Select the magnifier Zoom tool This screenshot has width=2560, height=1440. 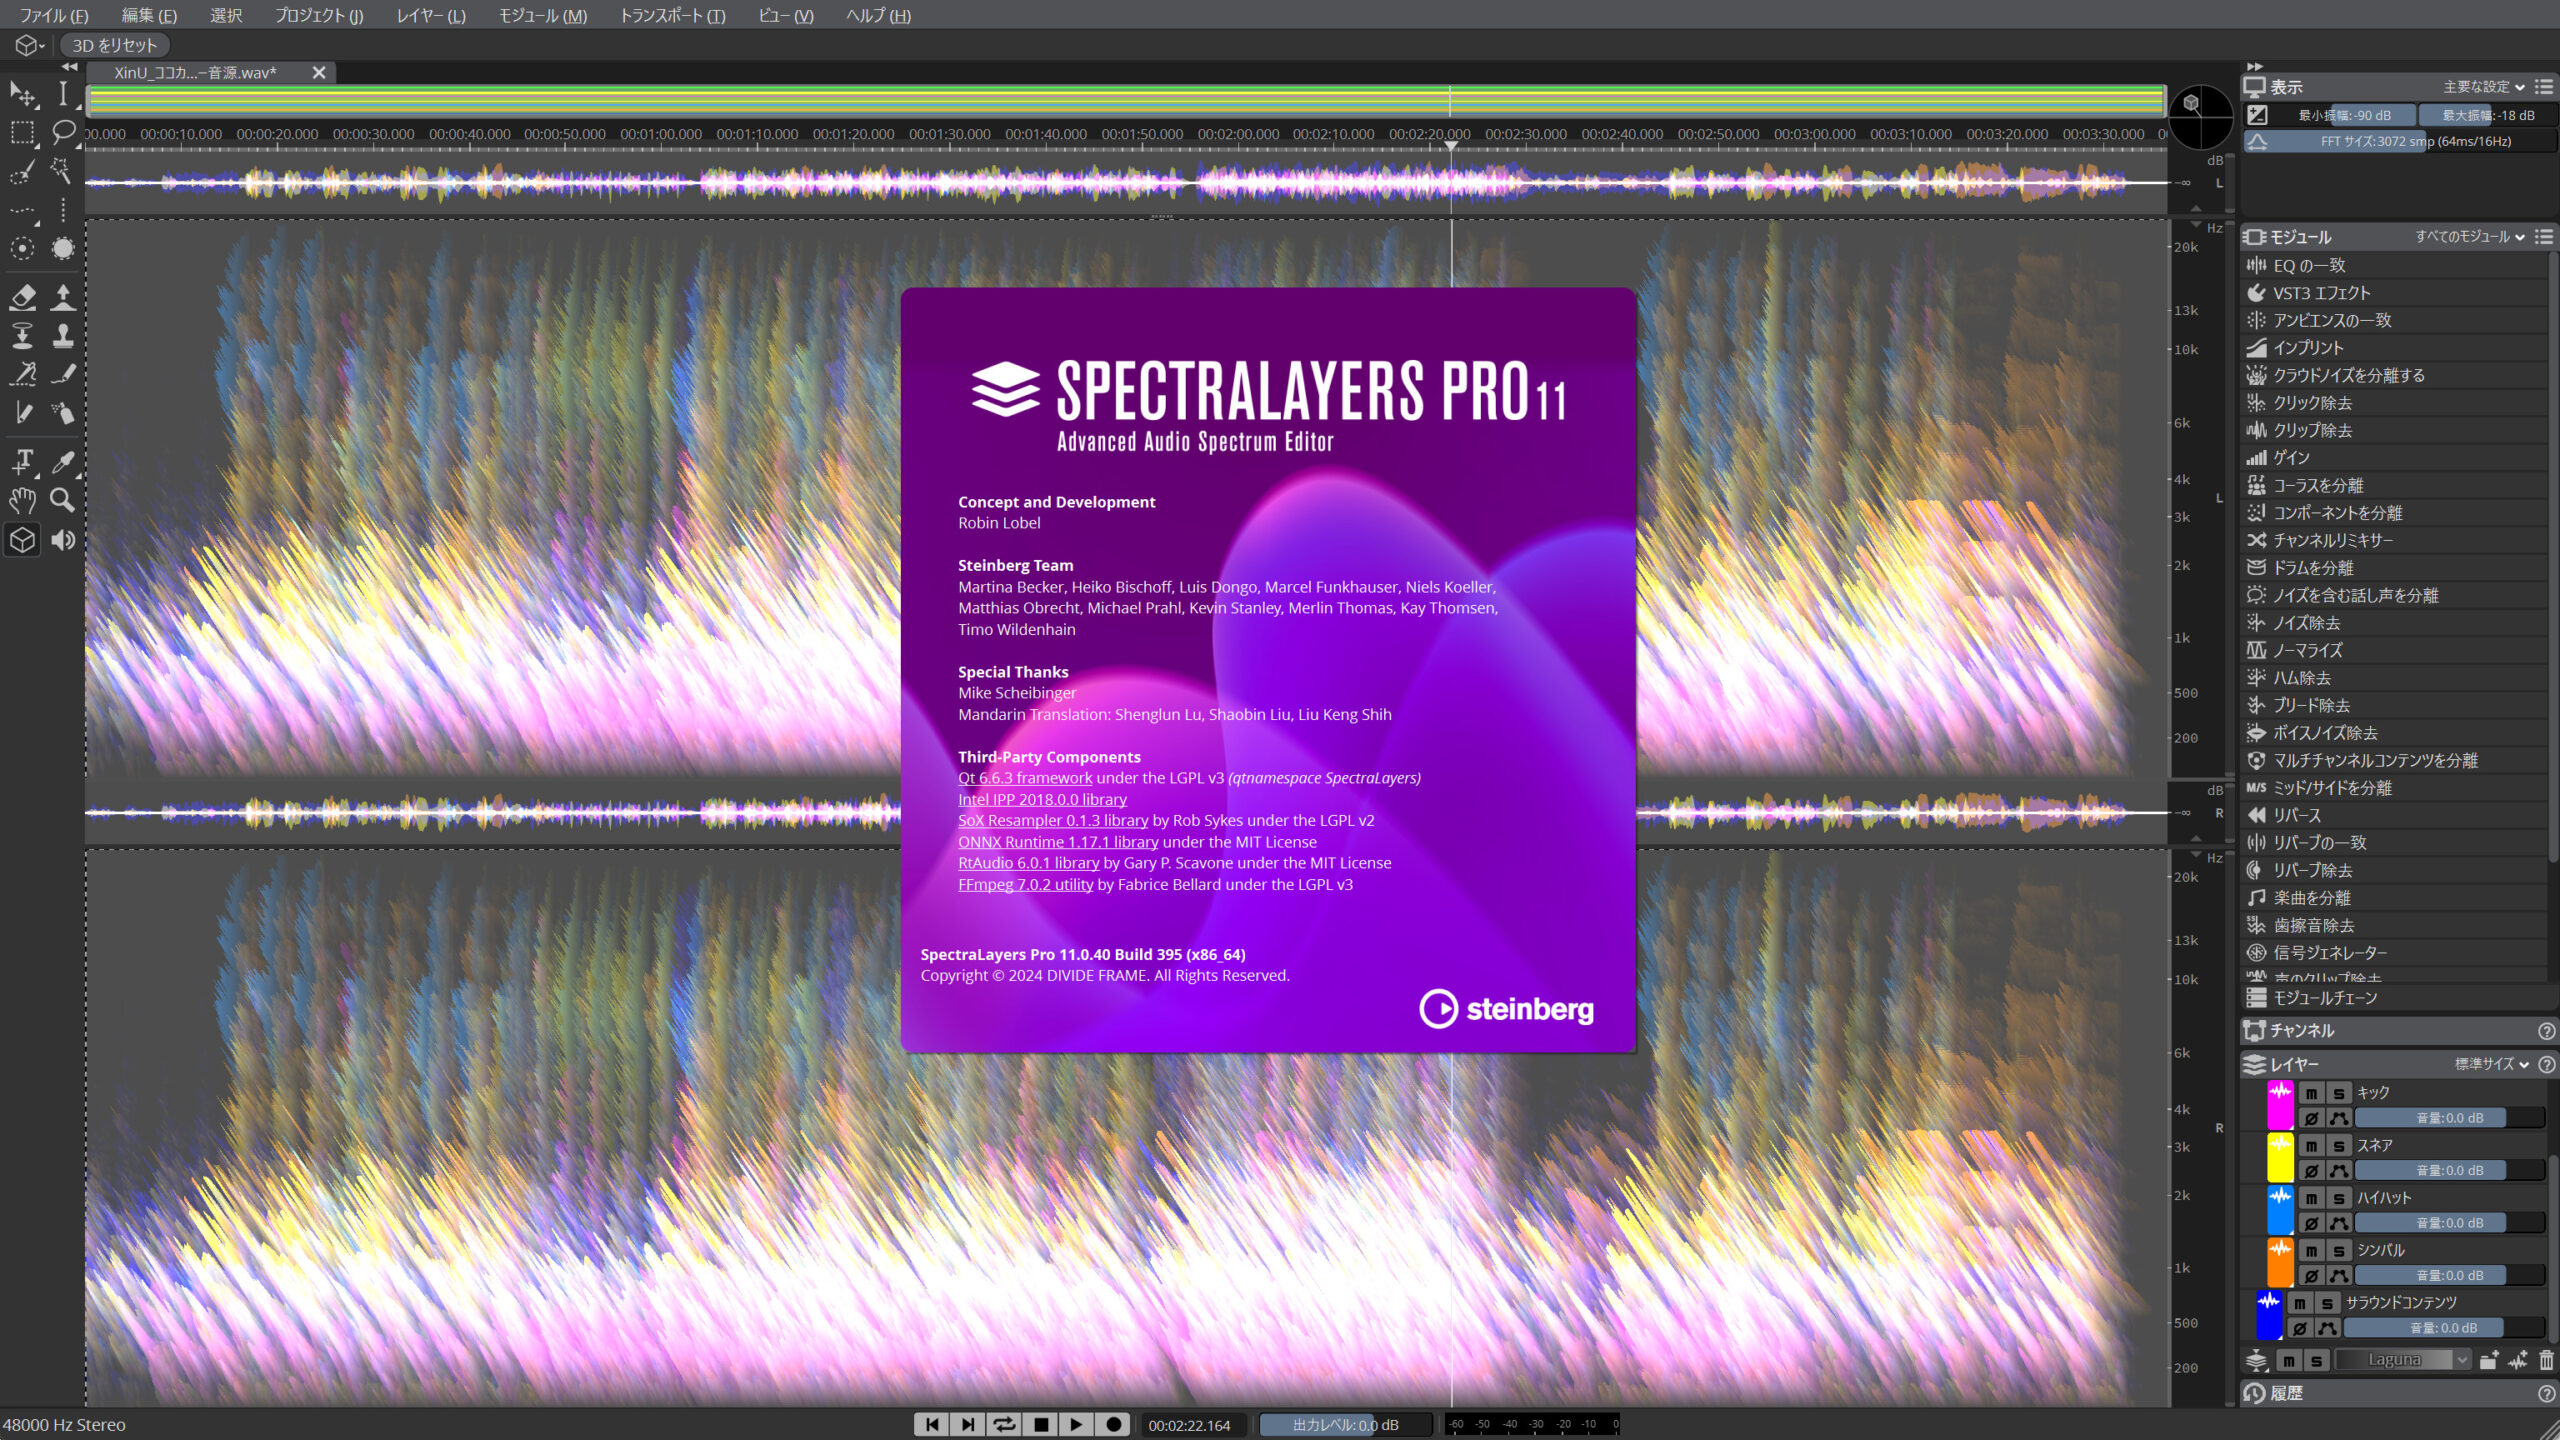point(63,500)
